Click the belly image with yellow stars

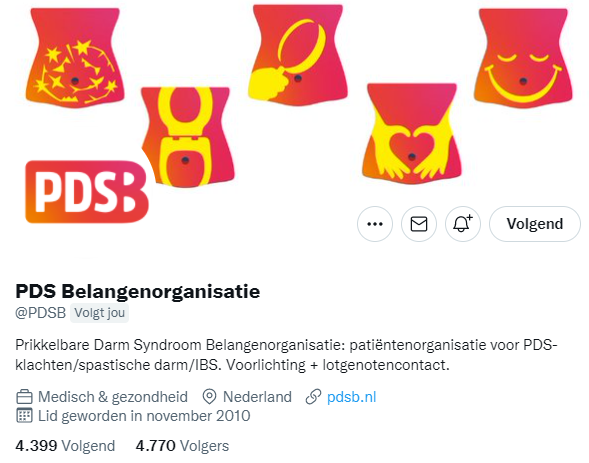tap(75, 57)
